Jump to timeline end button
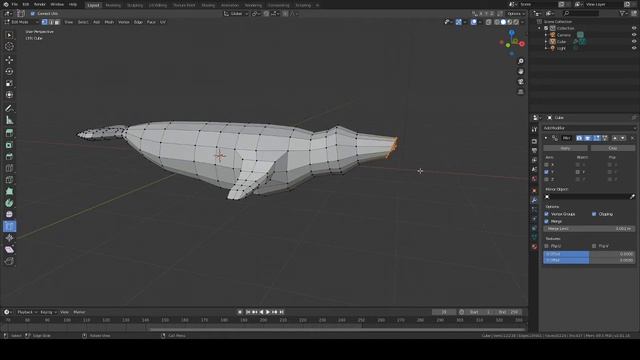 pos(281,312)
